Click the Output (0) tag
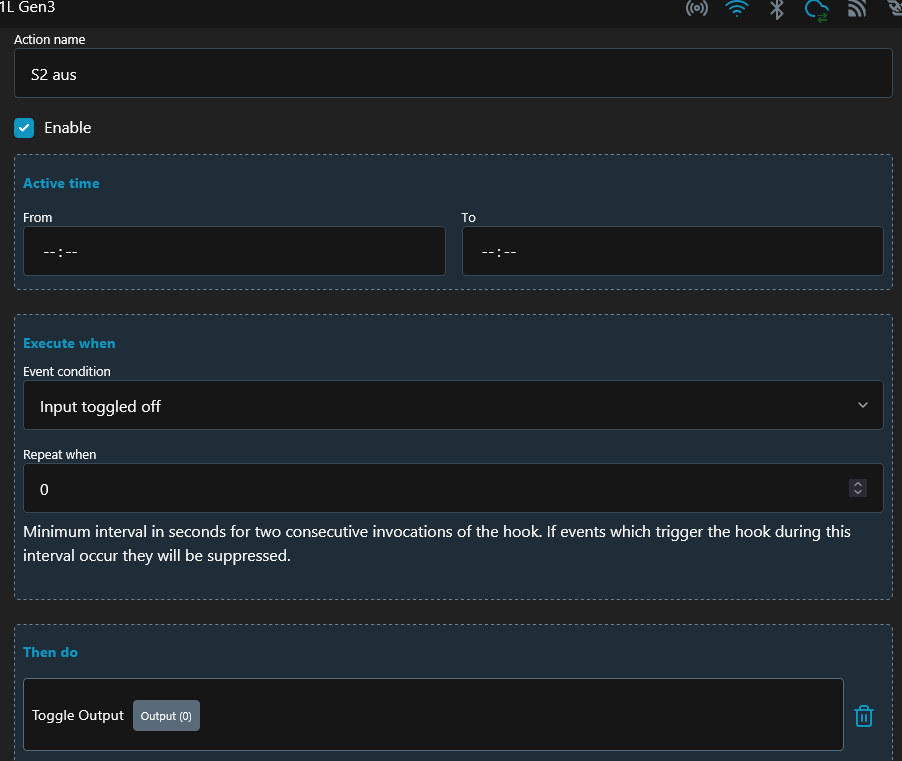 click(x=166, y=716)
